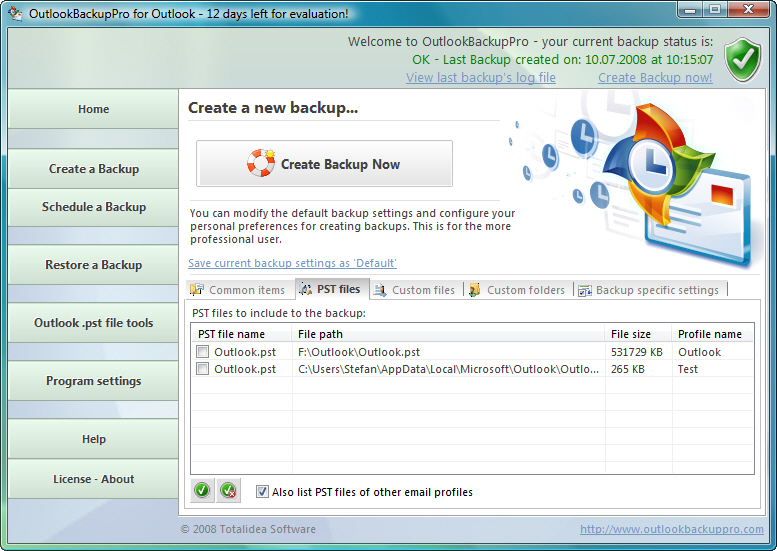Viewport: 777px width, 551px height.
Task: Select the F:\Outlook\Outlook.pst path cell
Action: pyautogui.click(x=448, y=352)
